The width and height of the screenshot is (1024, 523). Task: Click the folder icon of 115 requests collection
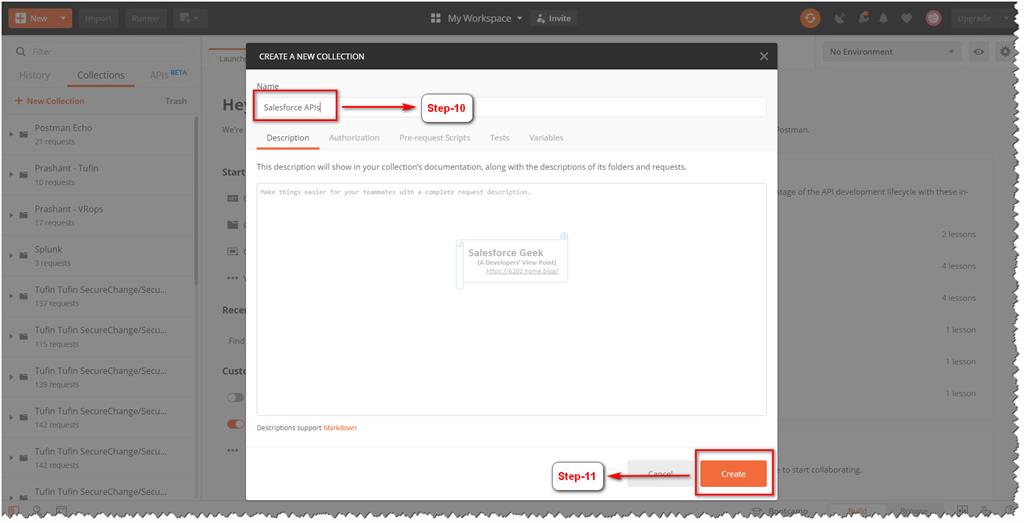coord(24,337)
